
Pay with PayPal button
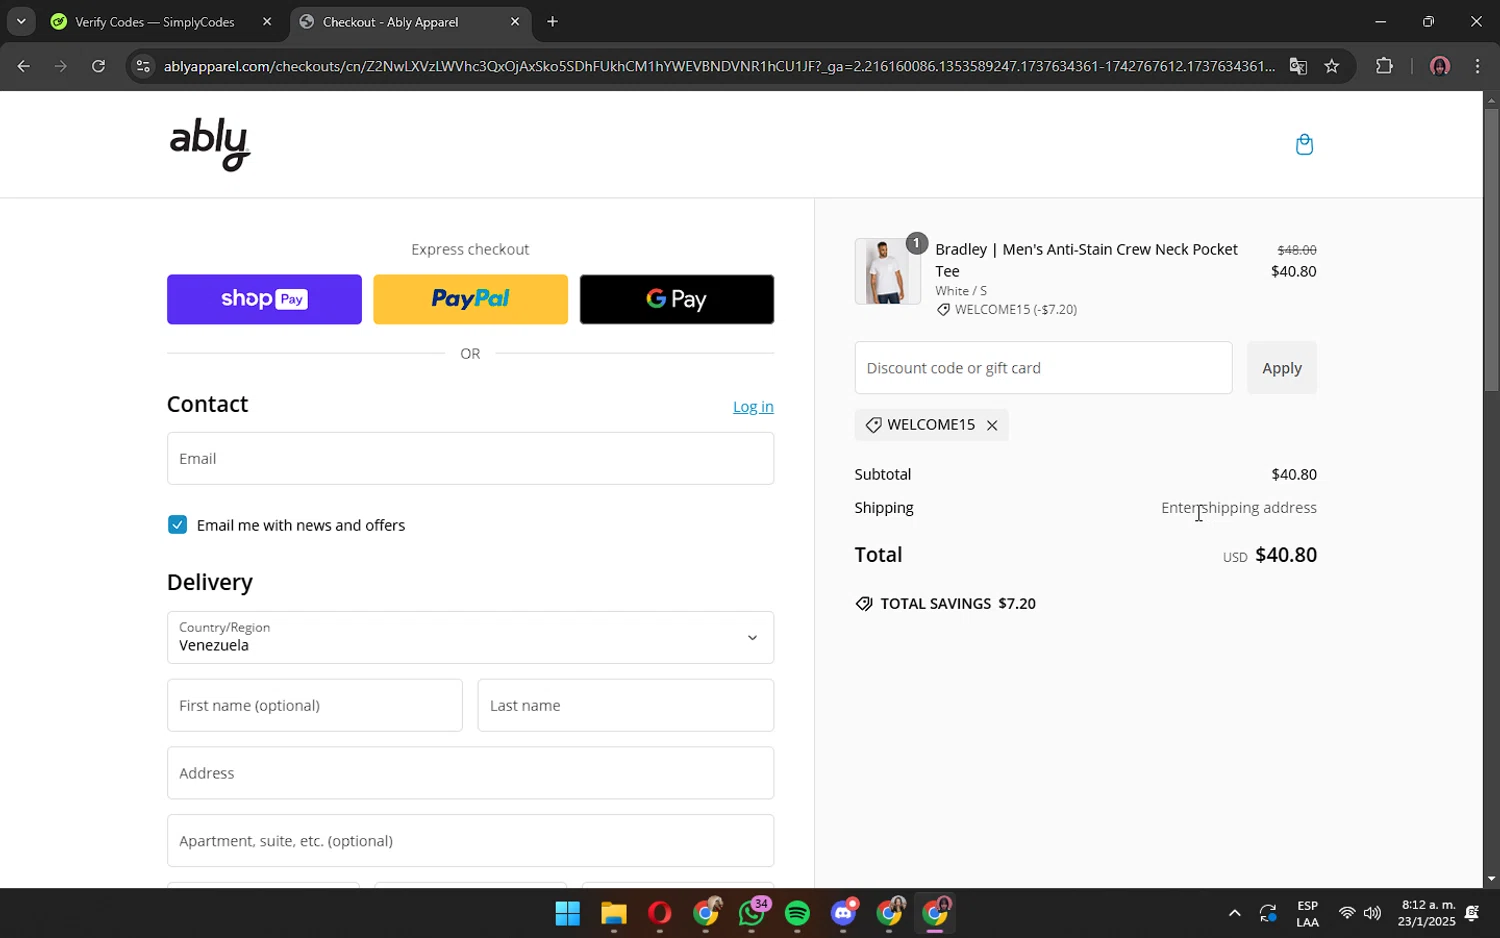pos(470,299)
